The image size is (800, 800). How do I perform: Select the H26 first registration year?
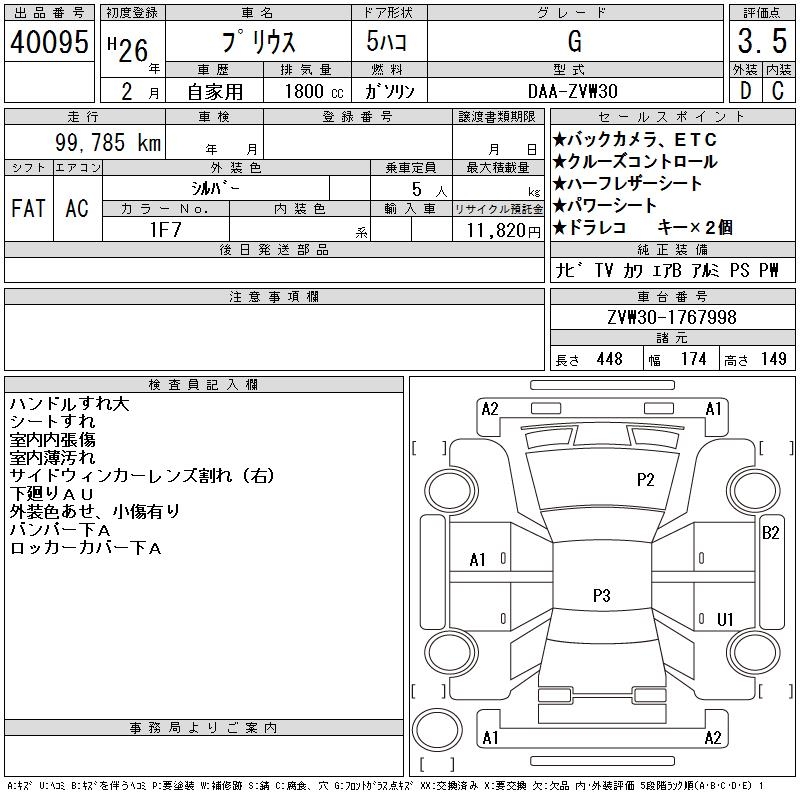tap(128, 49)
